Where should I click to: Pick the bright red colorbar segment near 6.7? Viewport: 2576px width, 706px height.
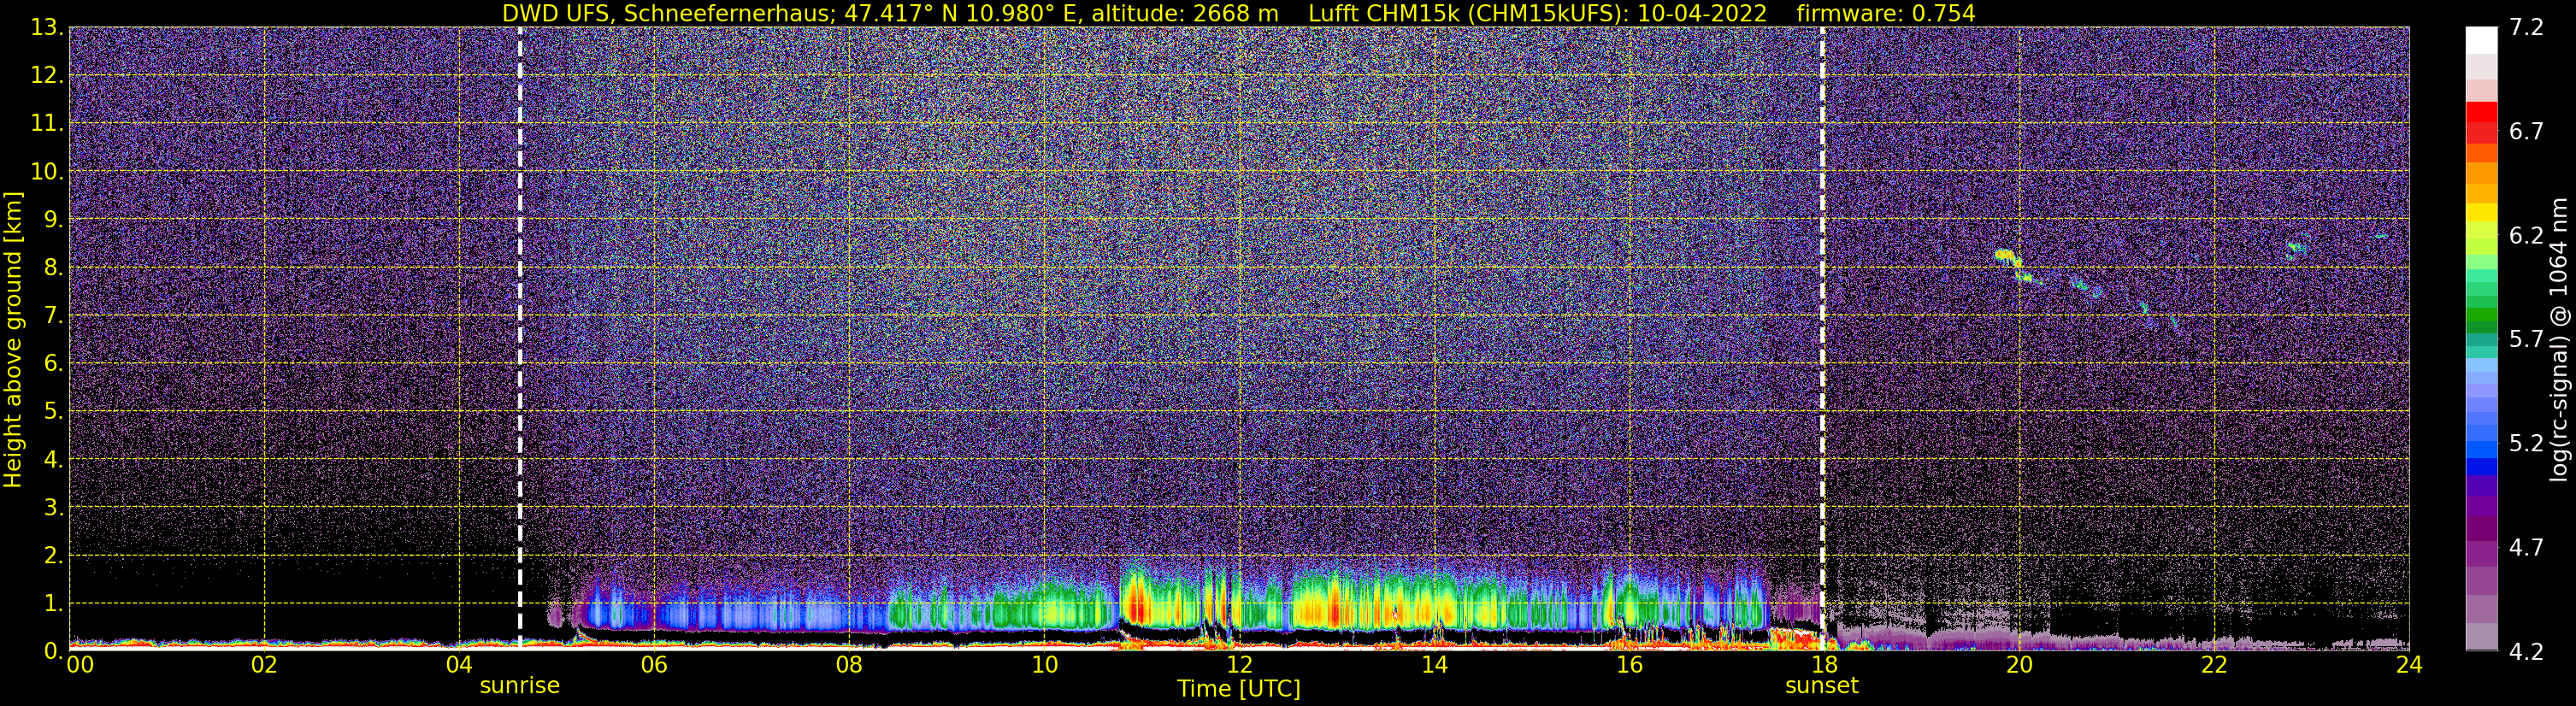pyautogui.click(x=2481, y=114)
